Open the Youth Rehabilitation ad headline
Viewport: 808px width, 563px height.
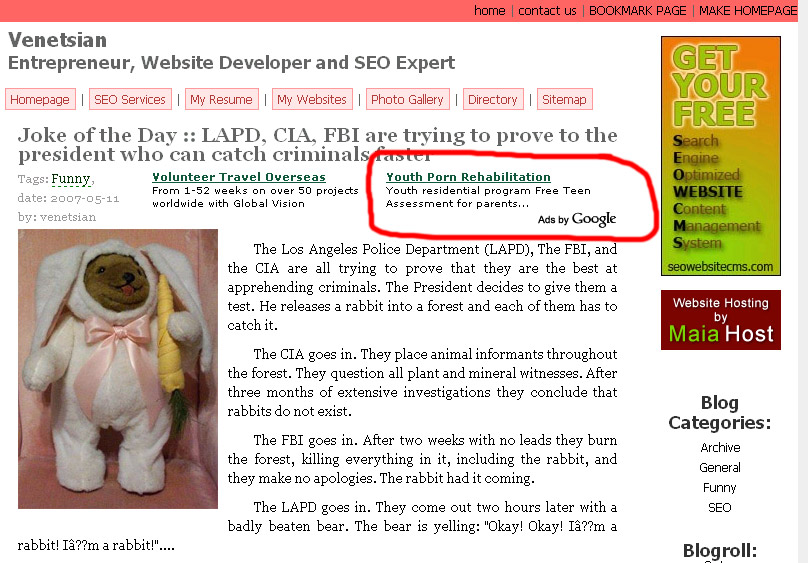tap(468, 177)
